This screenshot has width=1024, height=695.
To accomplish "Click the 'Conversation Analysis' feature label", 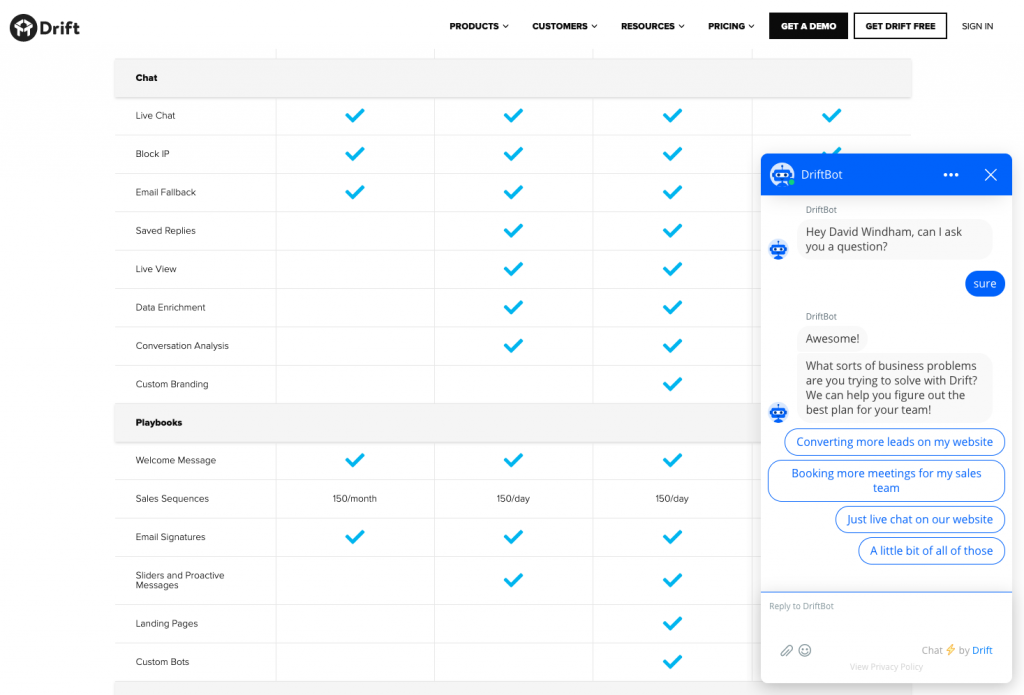I will (x=182, y=346).
